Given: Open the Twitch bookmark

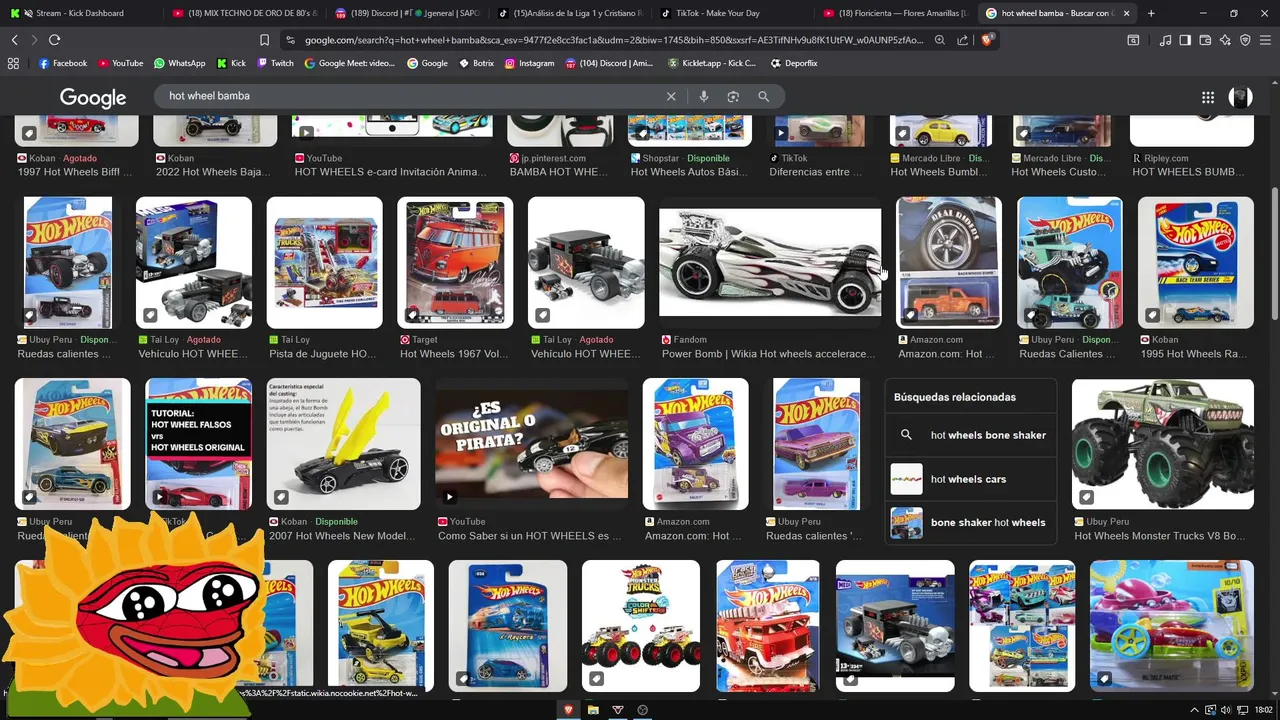Looking at the screenshot, I should click(x=276, y=63).
